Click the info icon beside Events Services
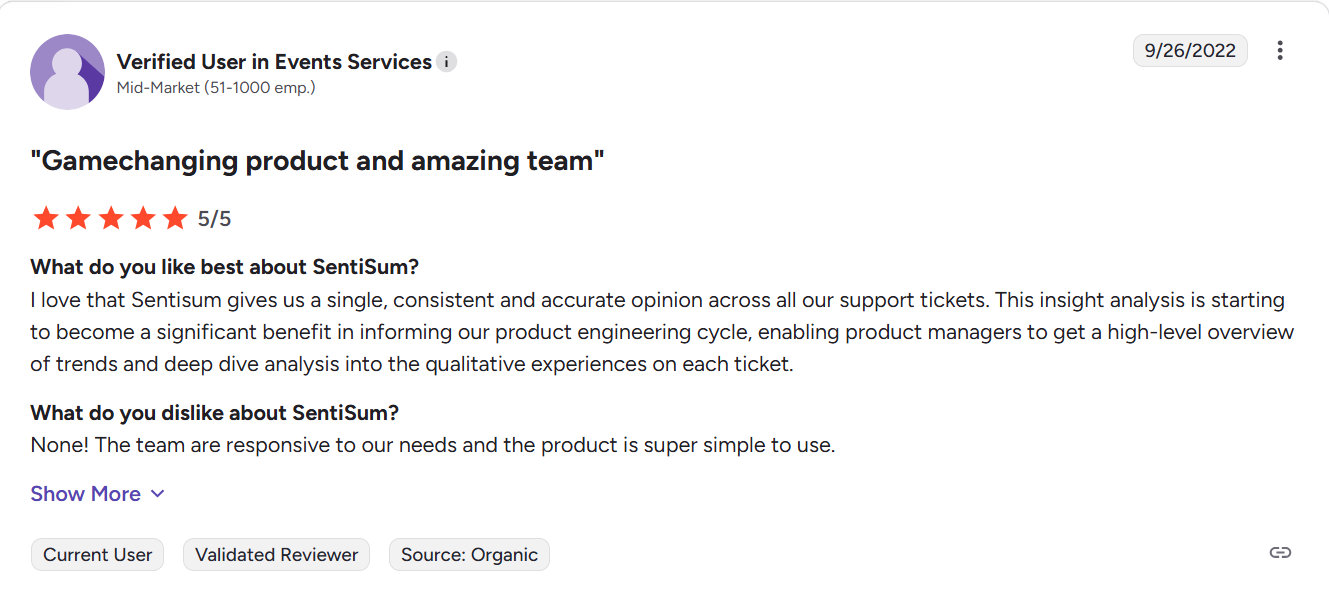This screenshot has width=1329, height=591. (447, 62)
